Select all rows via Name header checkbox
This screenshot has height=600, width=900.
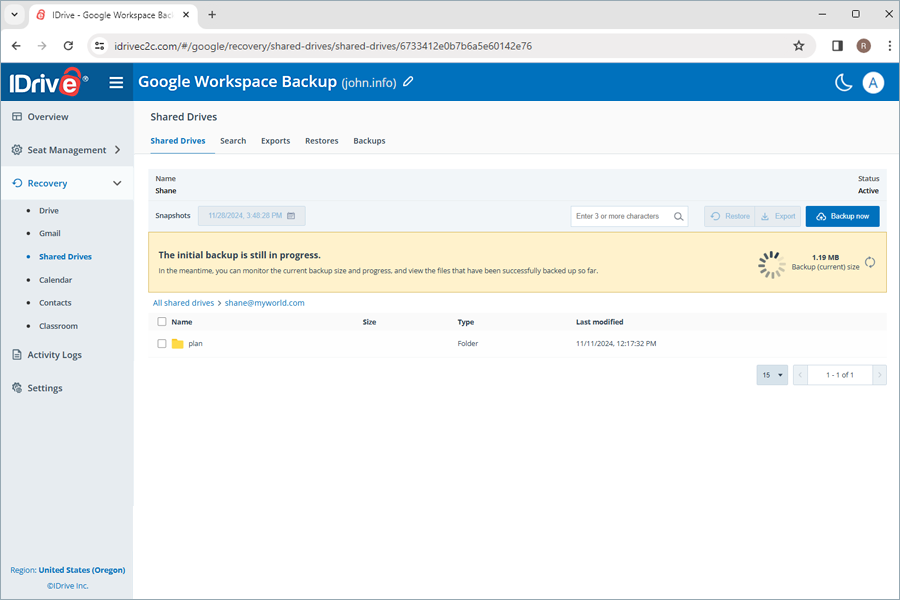coord(161,321)
